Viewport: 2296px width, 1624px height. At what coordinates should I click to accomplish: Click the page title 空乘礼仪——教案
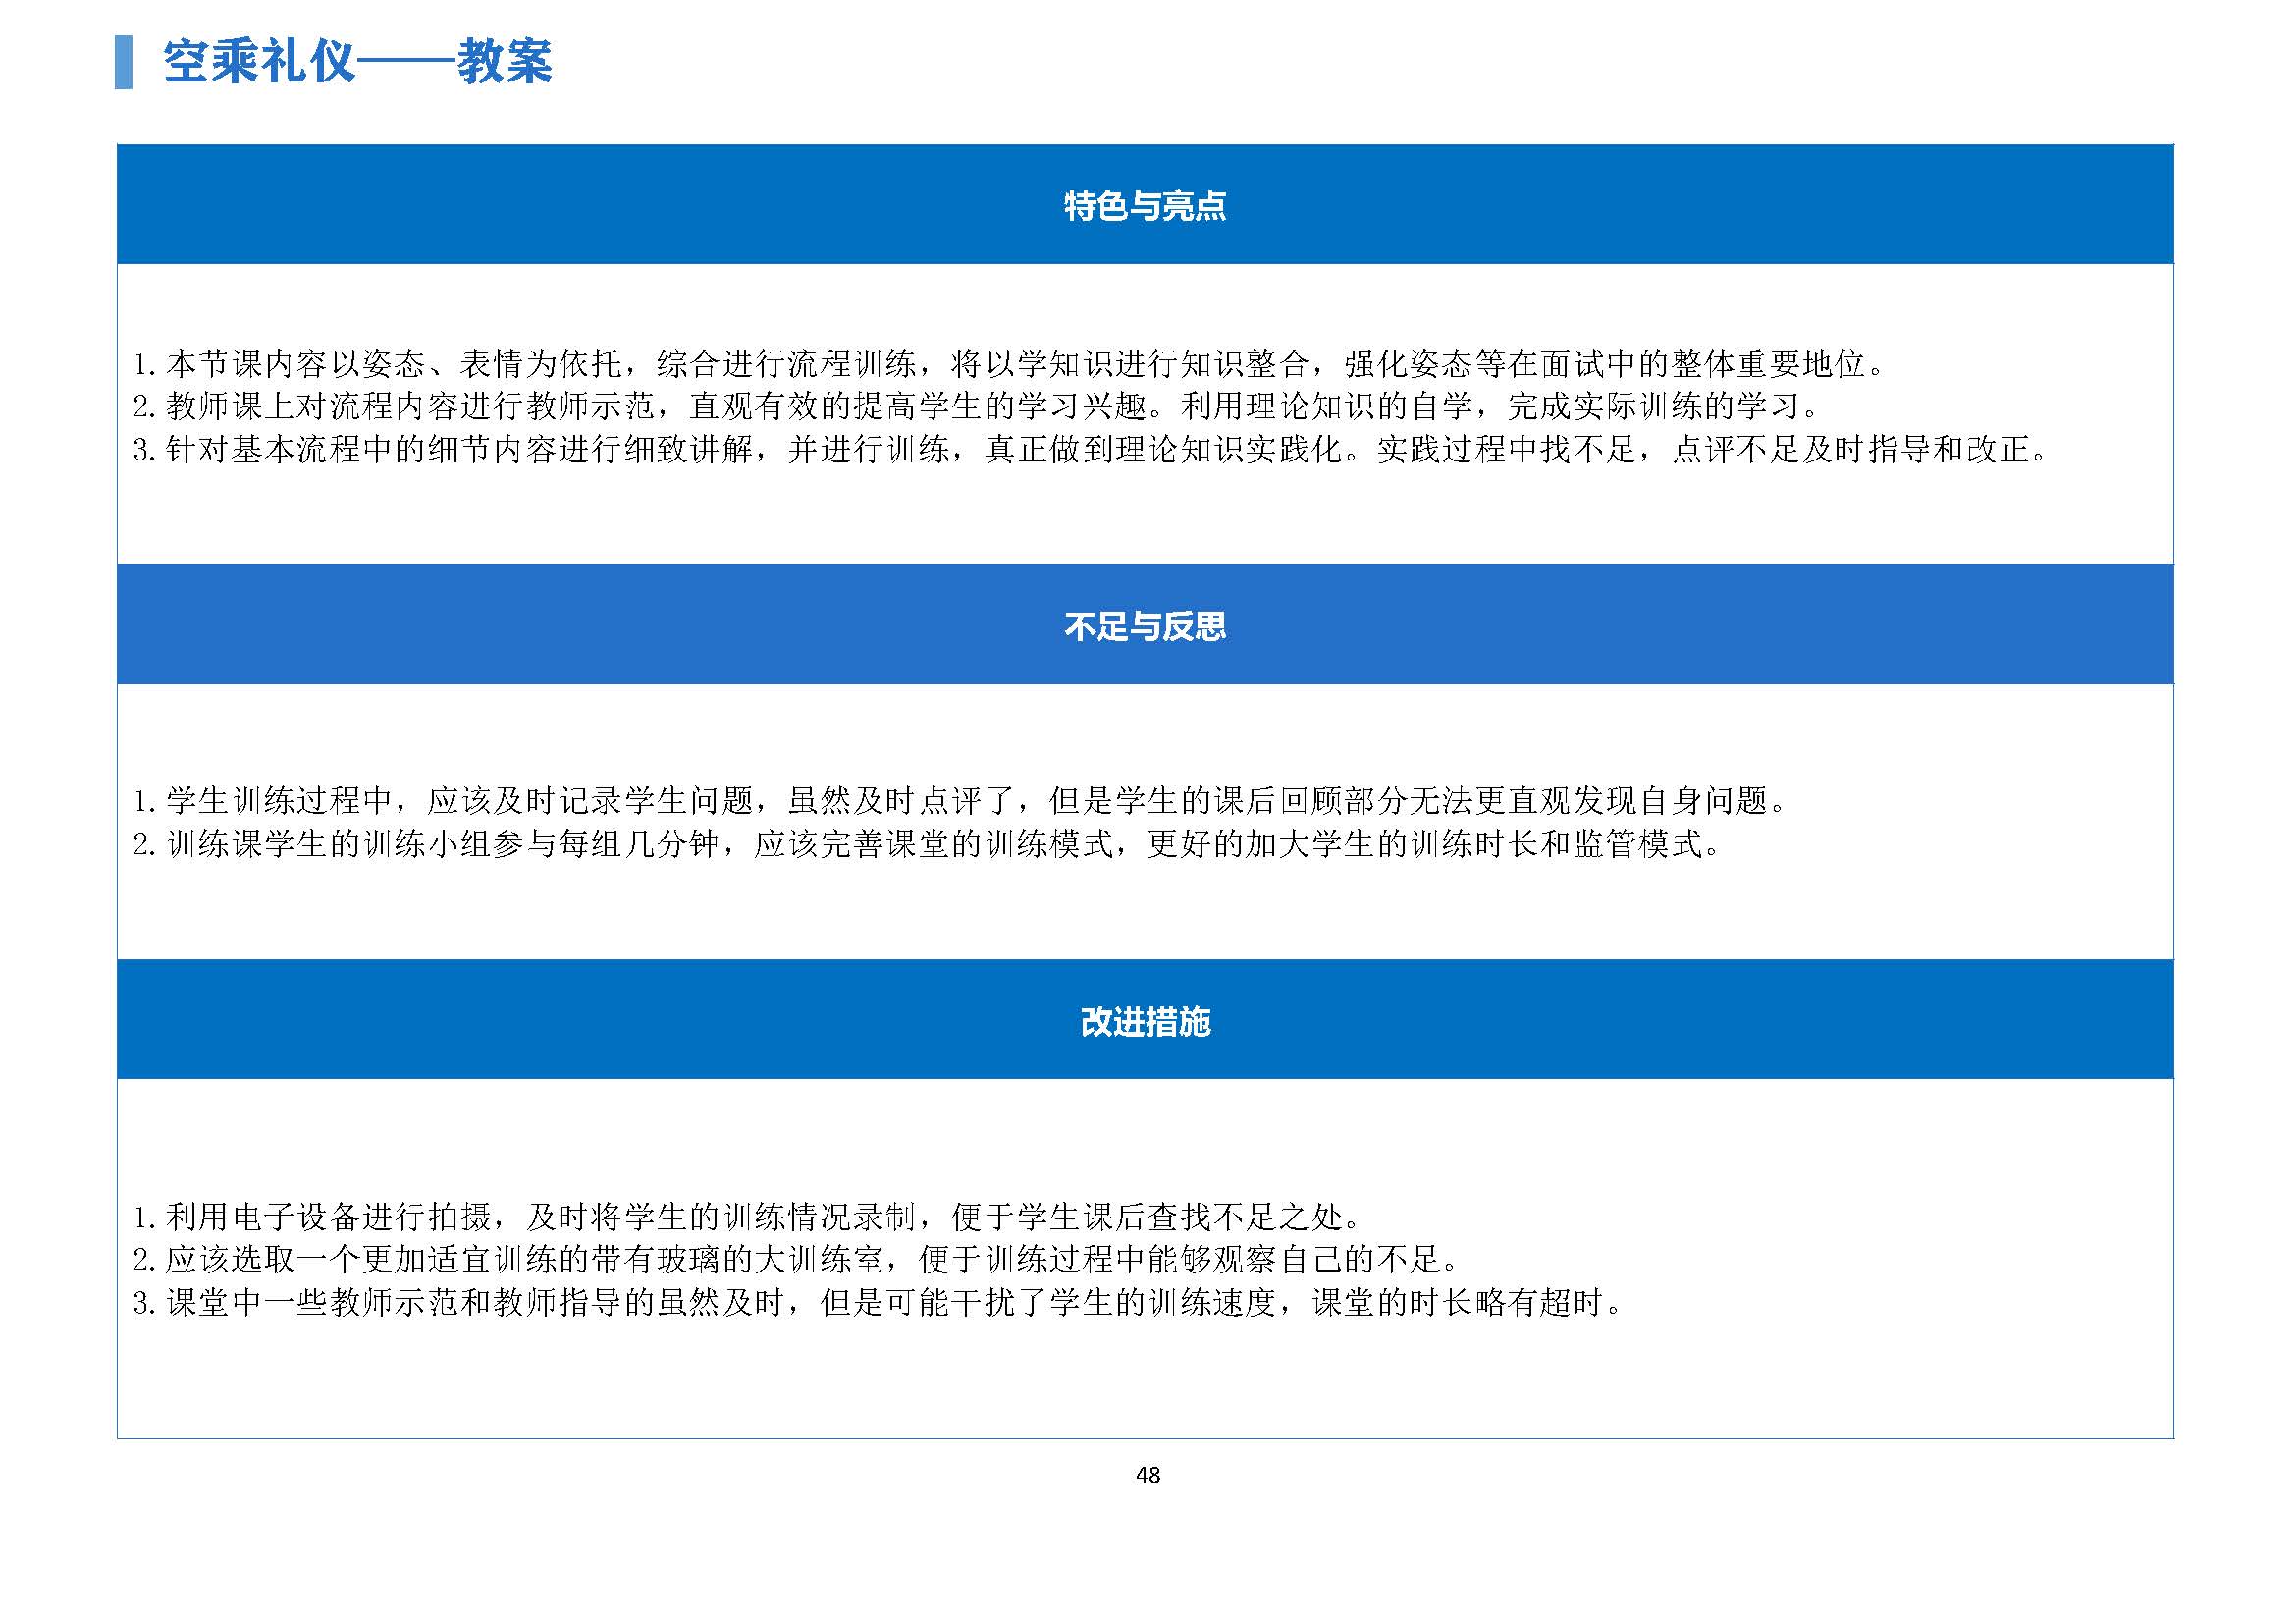[x=357, y=62]
